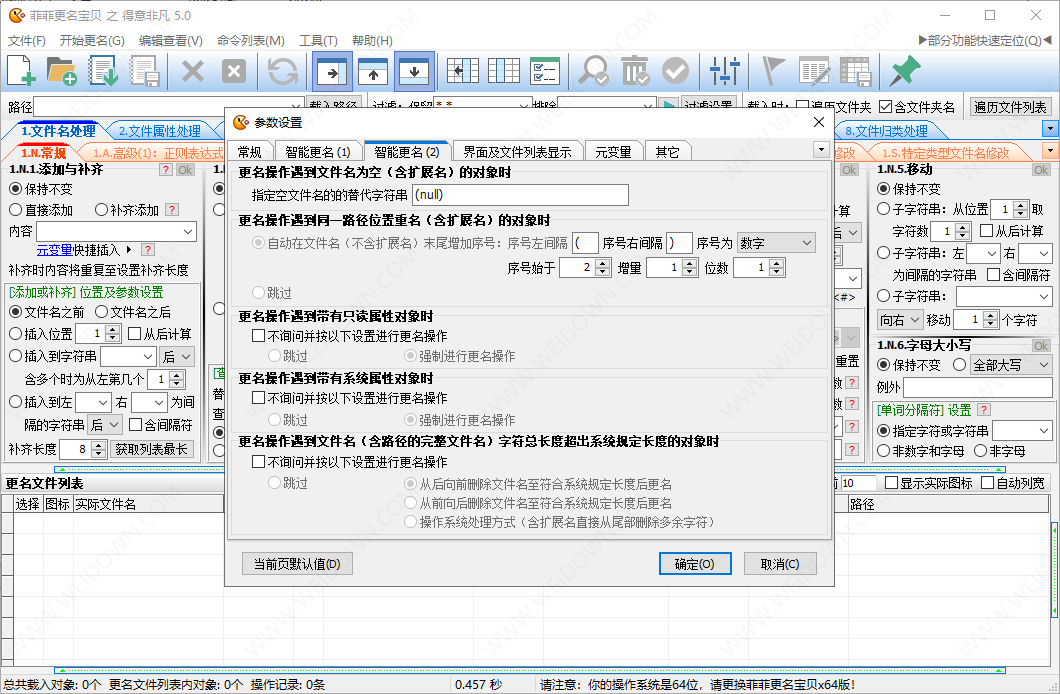1060x694 pixels.
Task: Select the 补齐添加 radio button
Action: 102,210
